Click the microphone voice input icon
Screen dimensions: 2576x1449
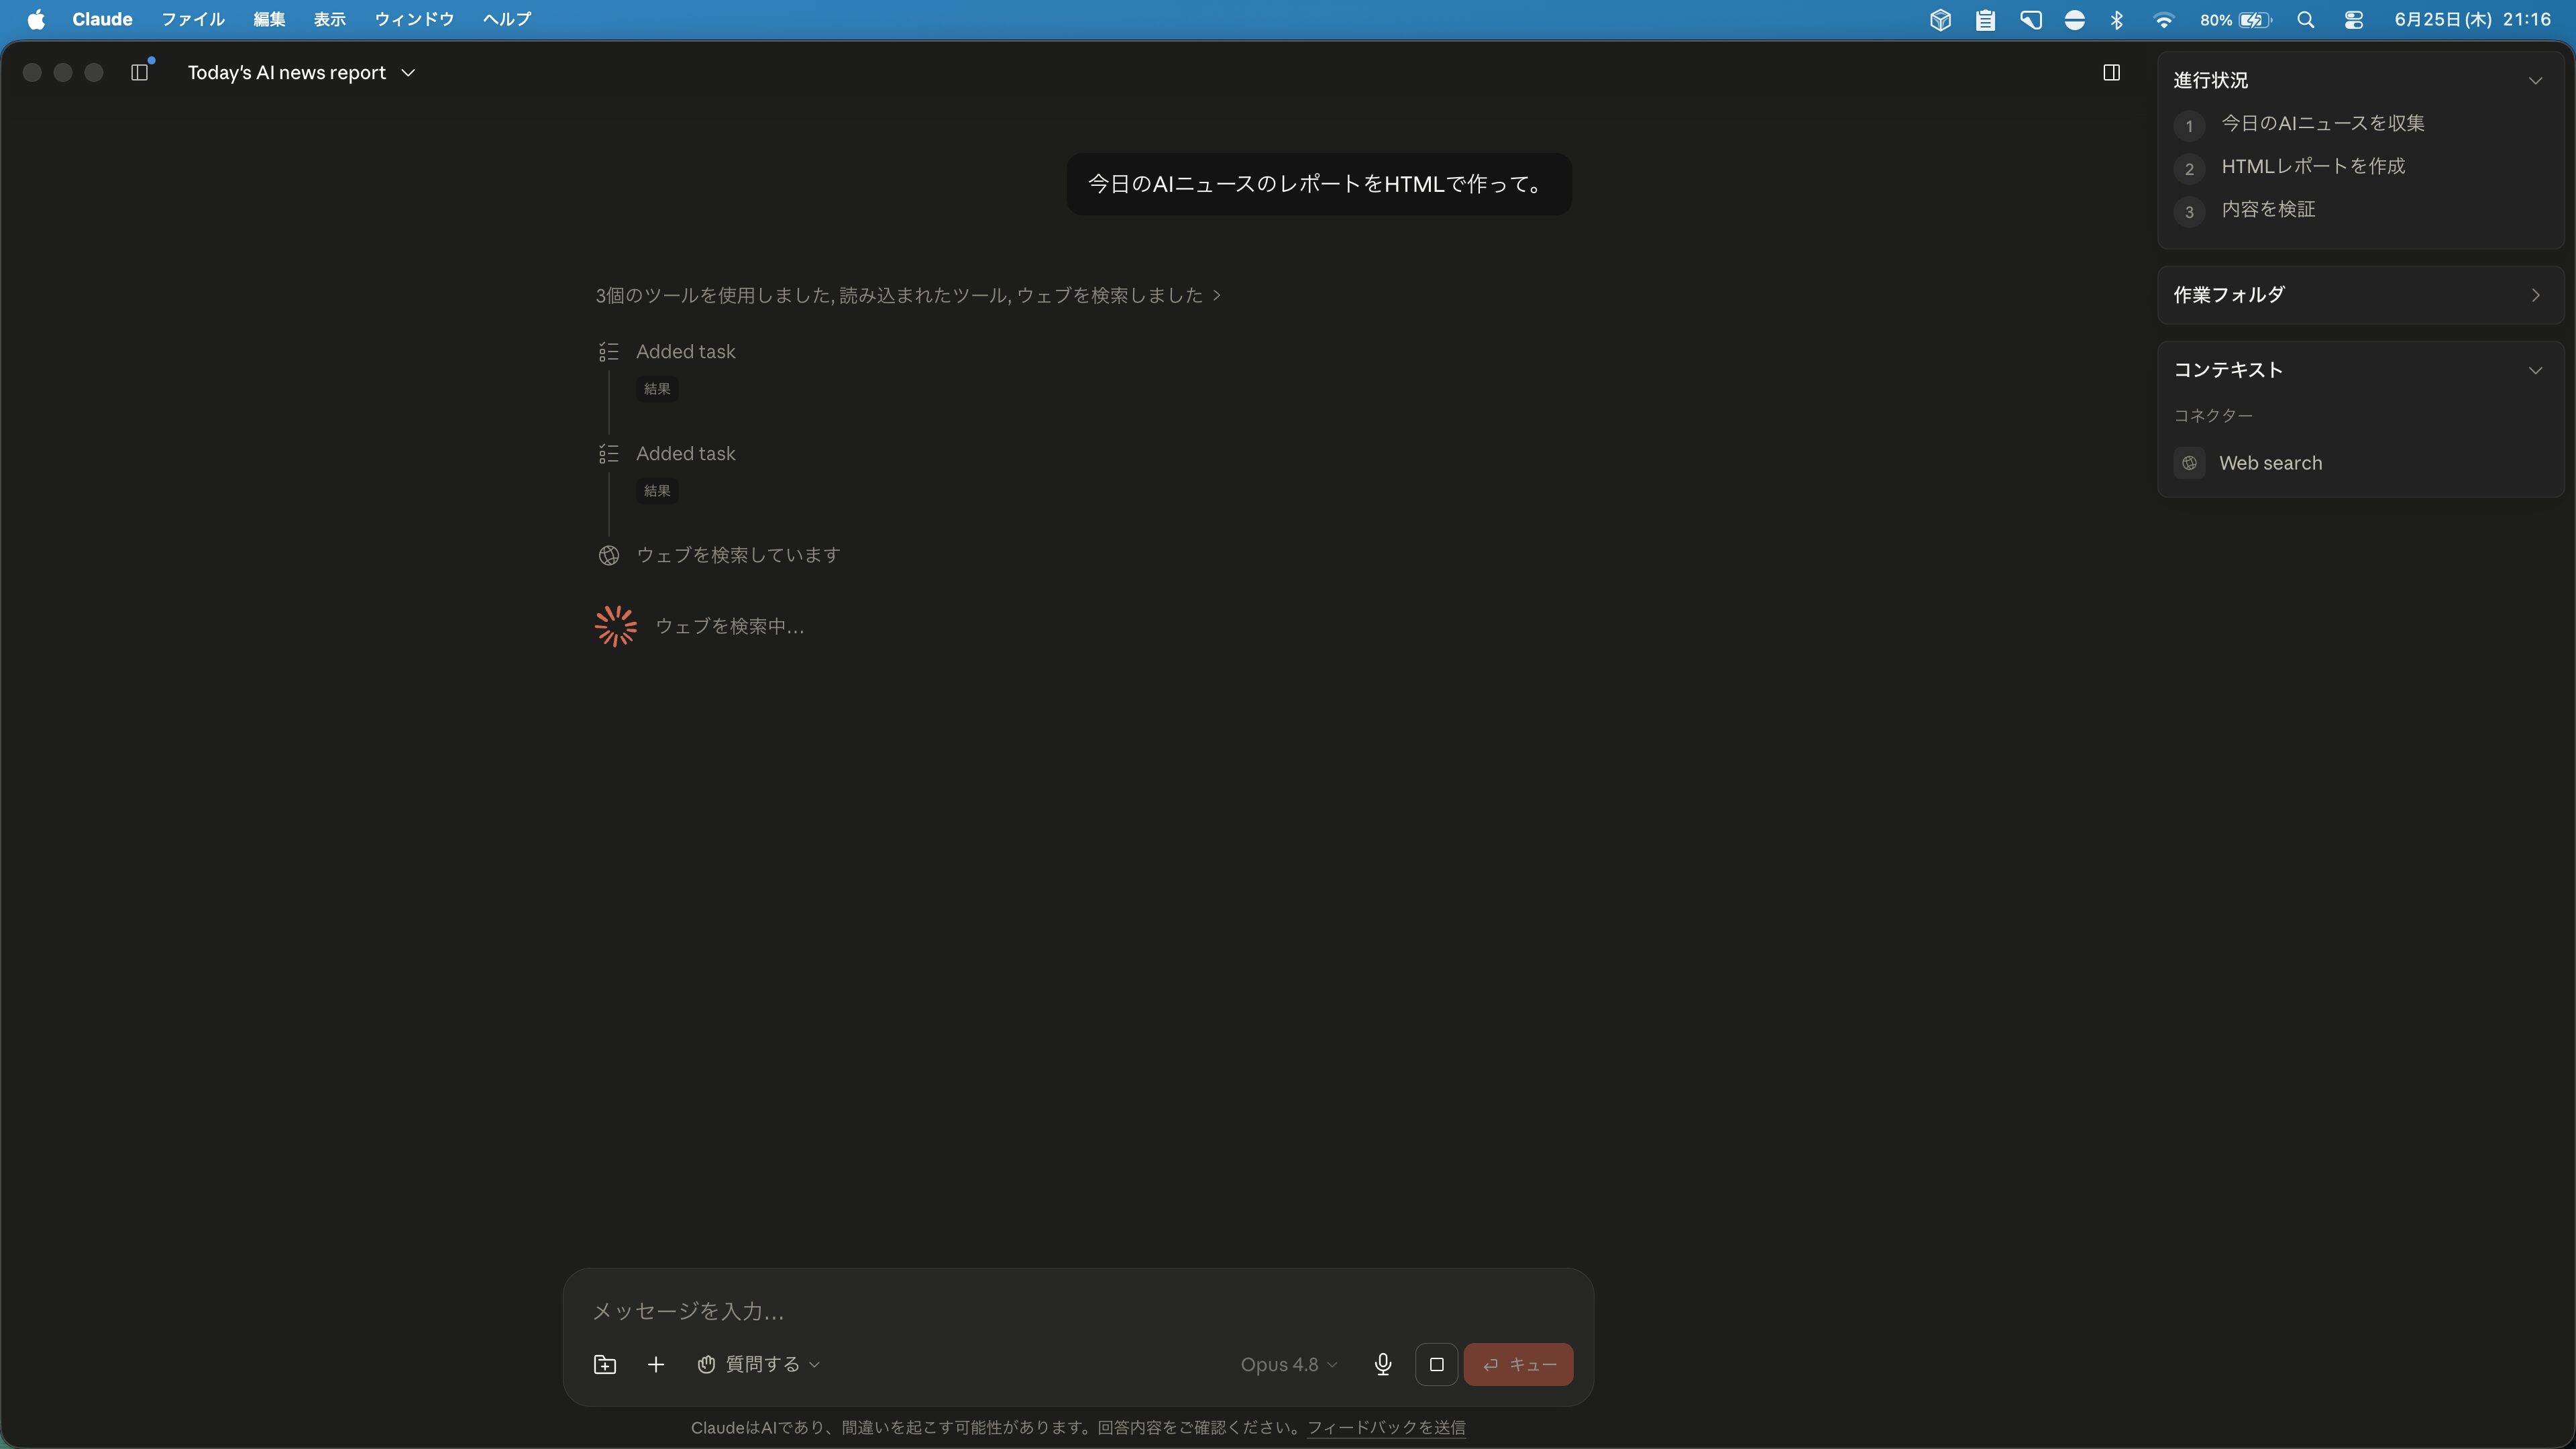pos(1383,1365)
